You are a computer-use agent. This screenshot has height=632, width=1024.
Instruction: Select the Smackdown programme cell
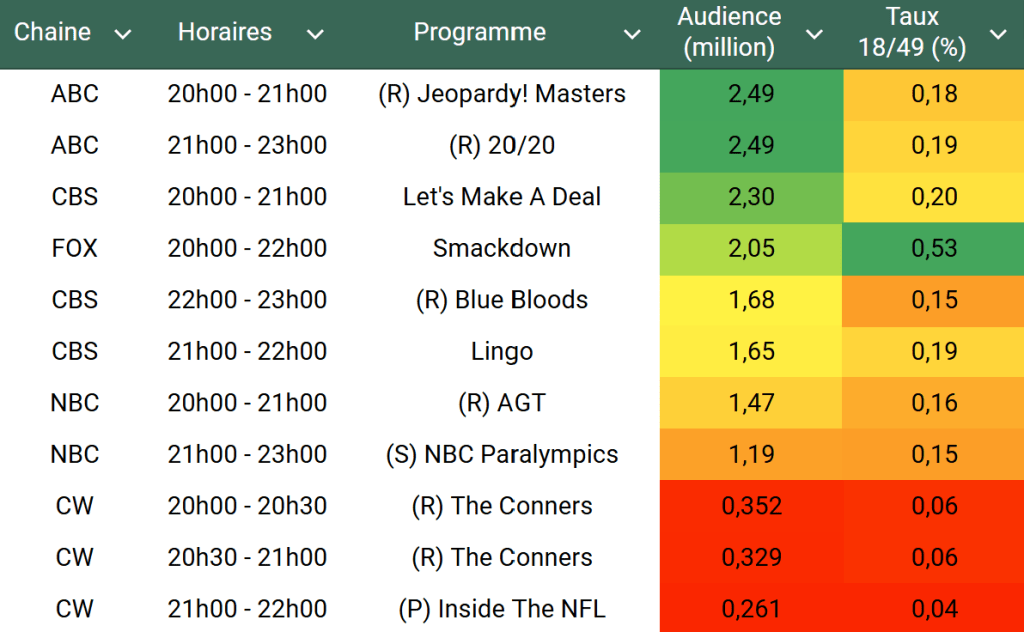point(502,248)
